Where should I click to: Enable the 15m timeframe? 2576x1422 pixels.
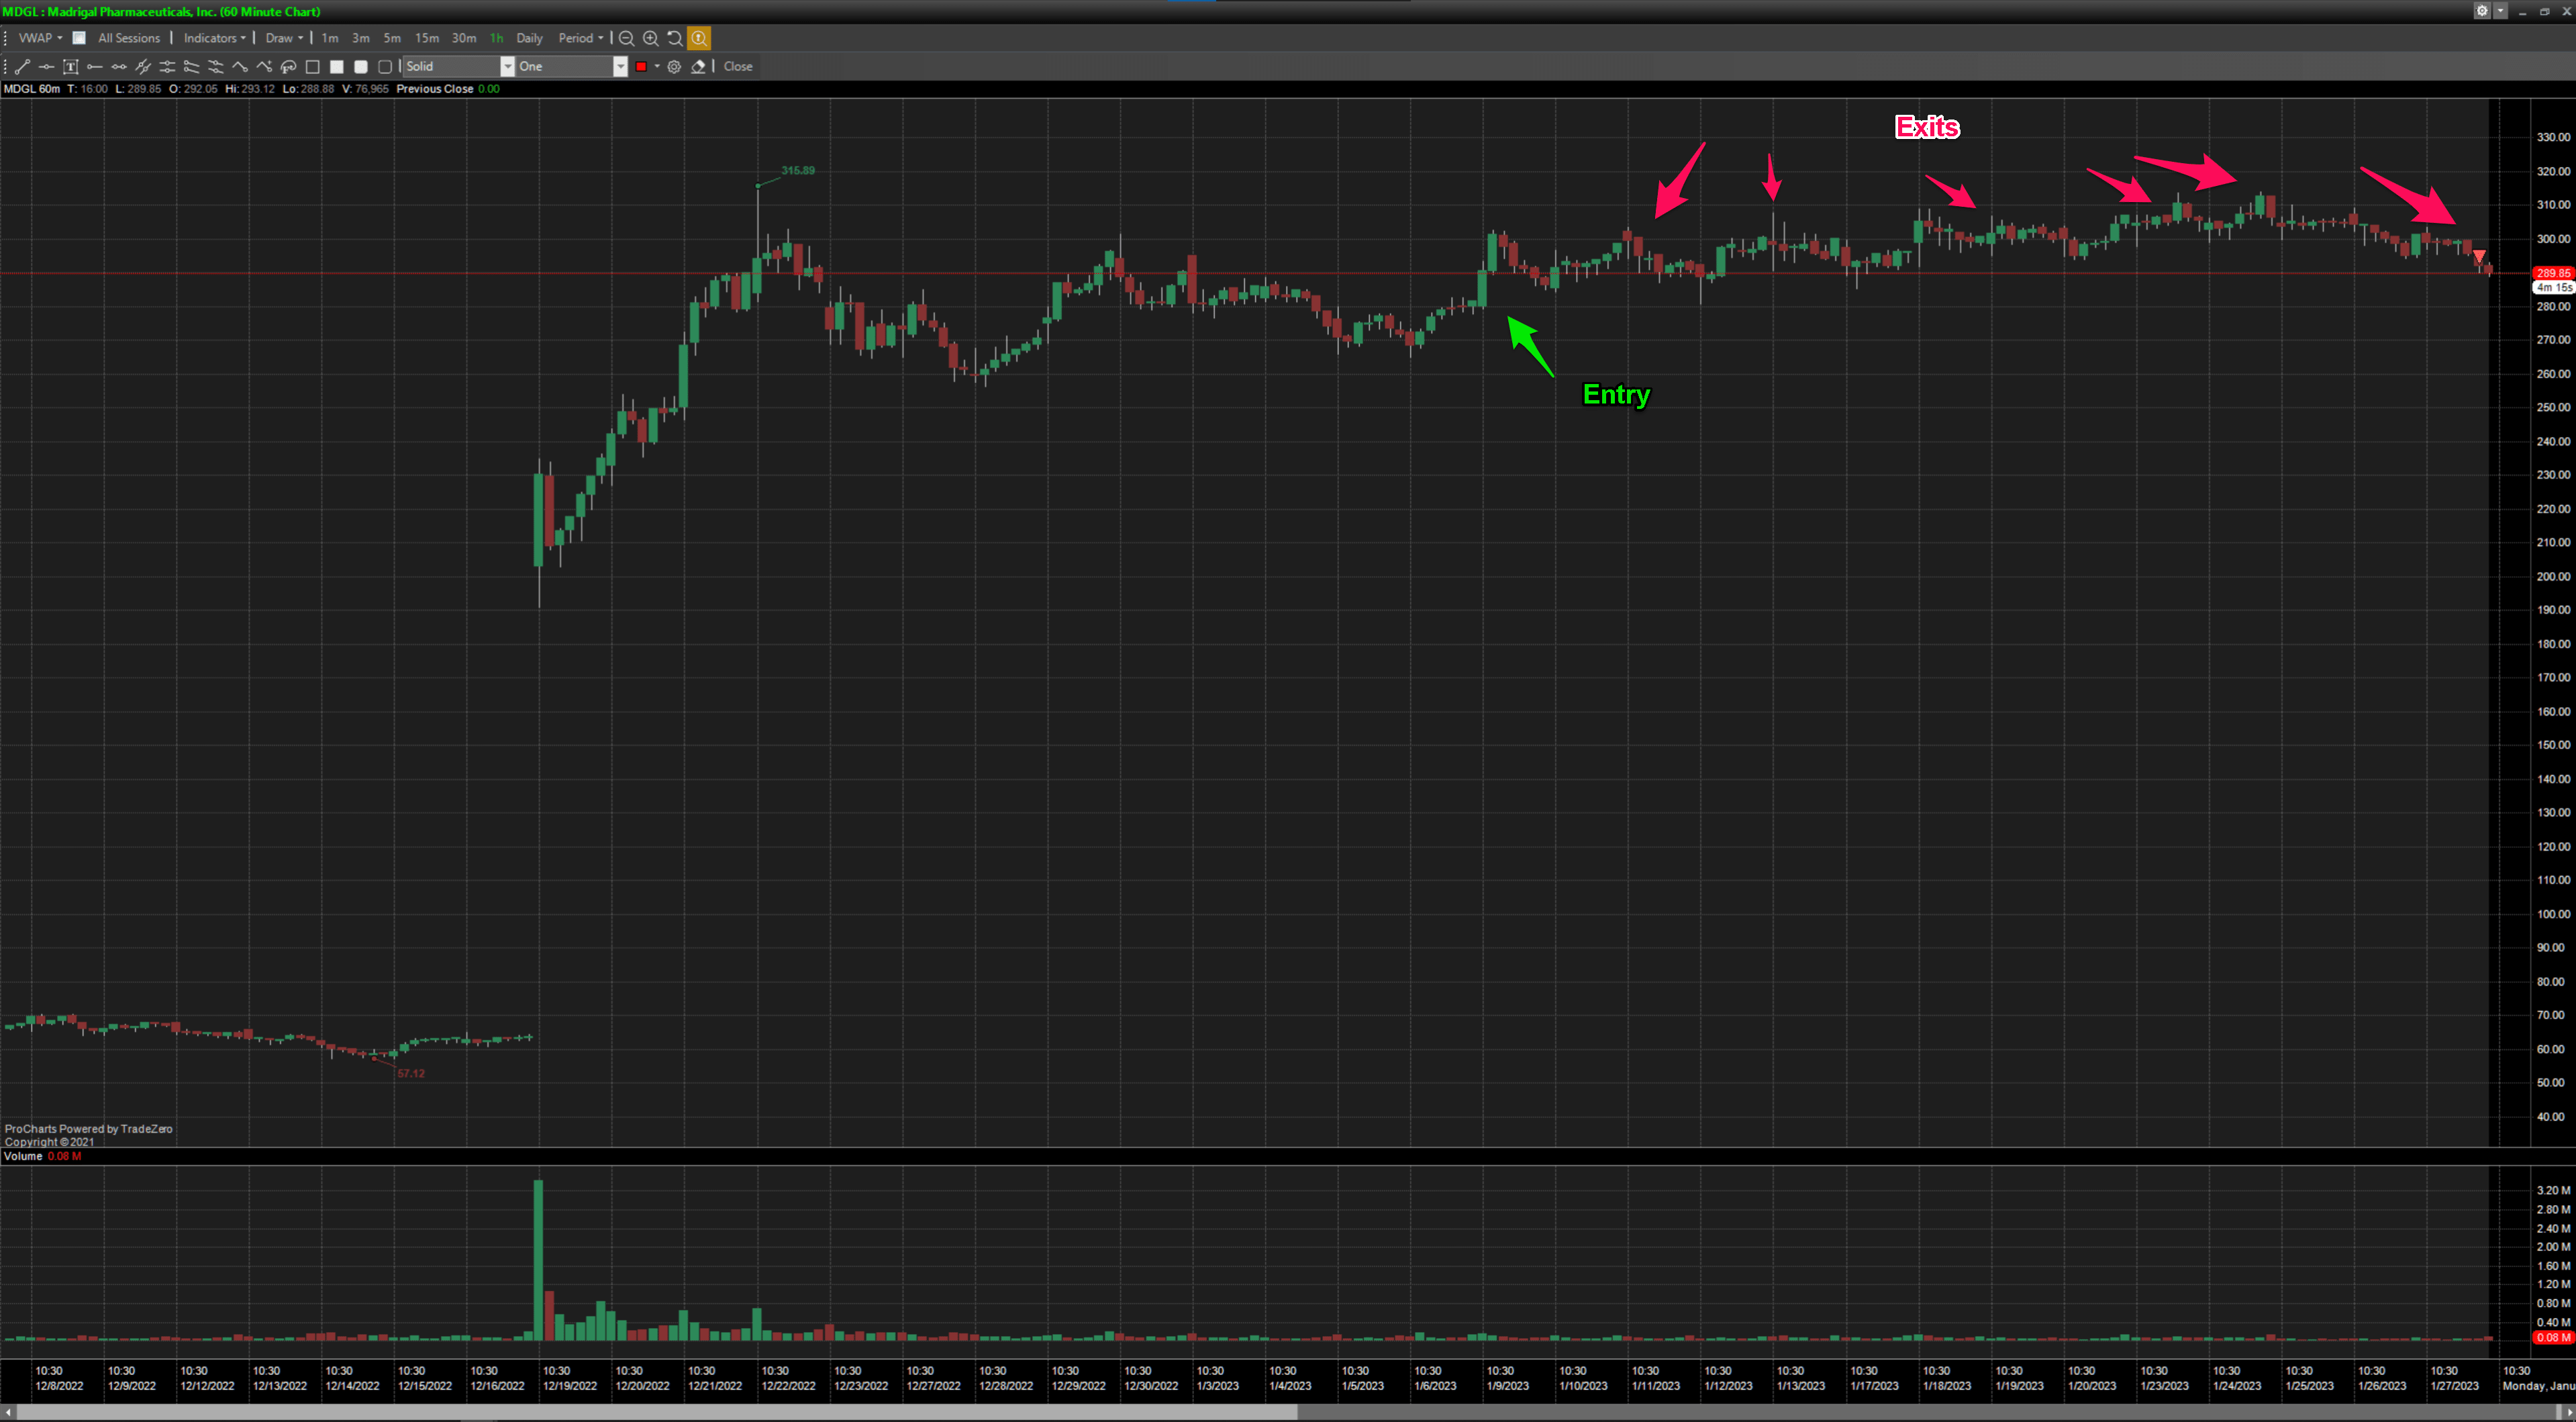click(426, 38)
